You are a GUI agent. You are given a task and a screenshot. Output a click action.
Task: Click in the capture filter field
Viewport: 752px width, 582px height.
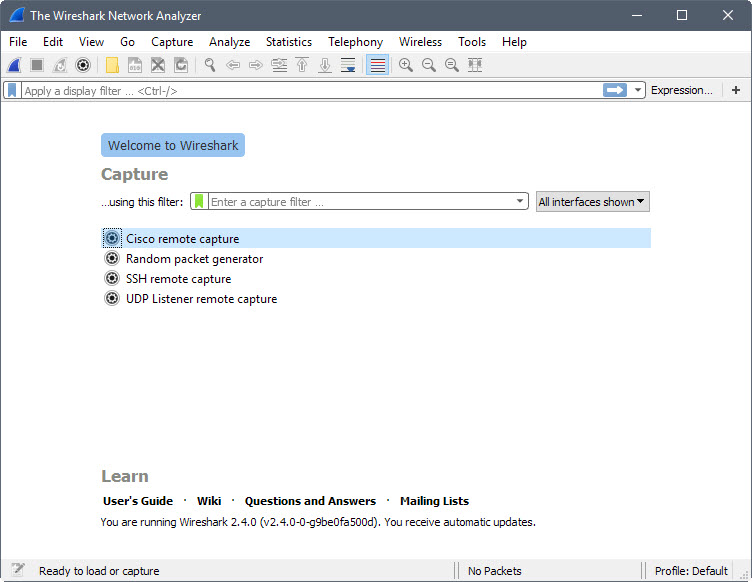coord(361,202)
